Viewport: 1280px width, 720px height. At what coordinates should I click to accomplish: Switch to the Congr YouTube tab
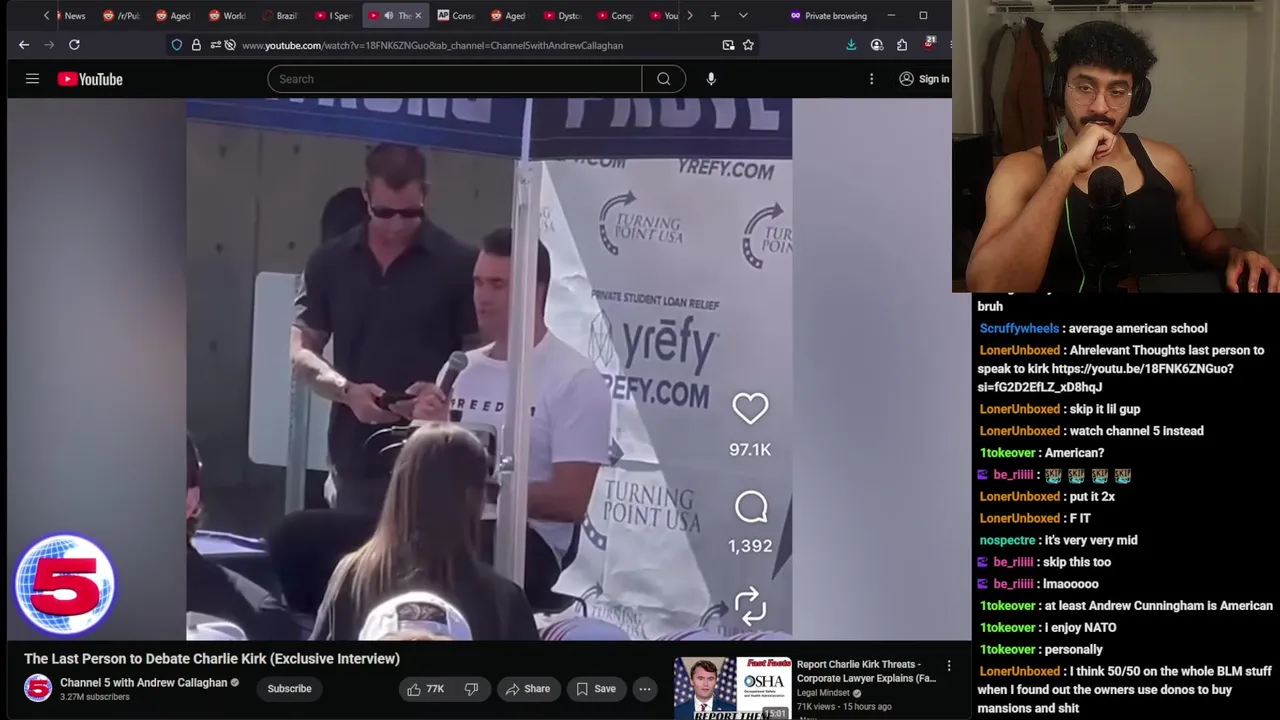(x=614, y=16)
